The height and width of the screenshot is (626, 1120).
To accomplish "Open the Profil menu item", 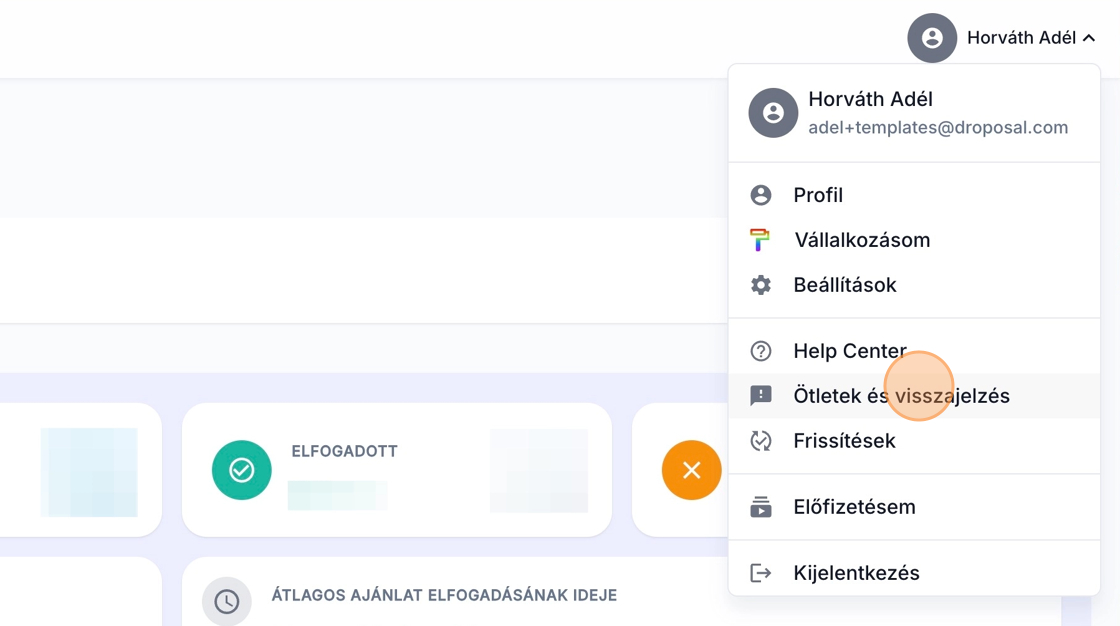I will (x=818, y=195).
